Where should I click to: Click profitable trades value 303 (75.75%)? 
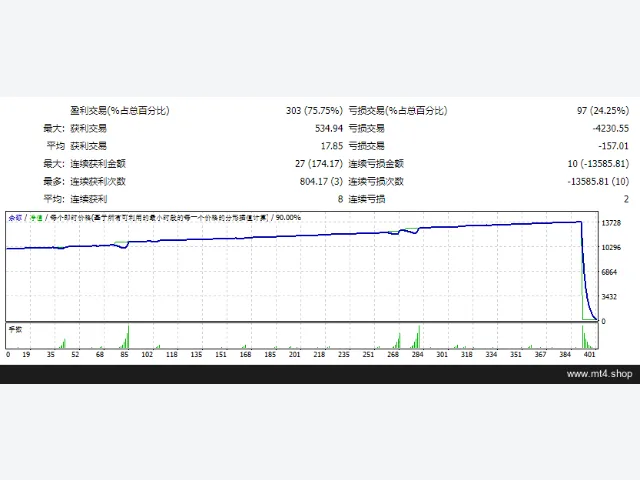314,111
